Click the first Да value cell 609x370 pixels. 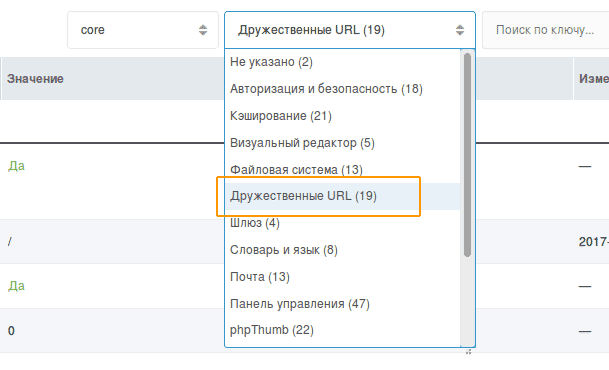point(16,166)
